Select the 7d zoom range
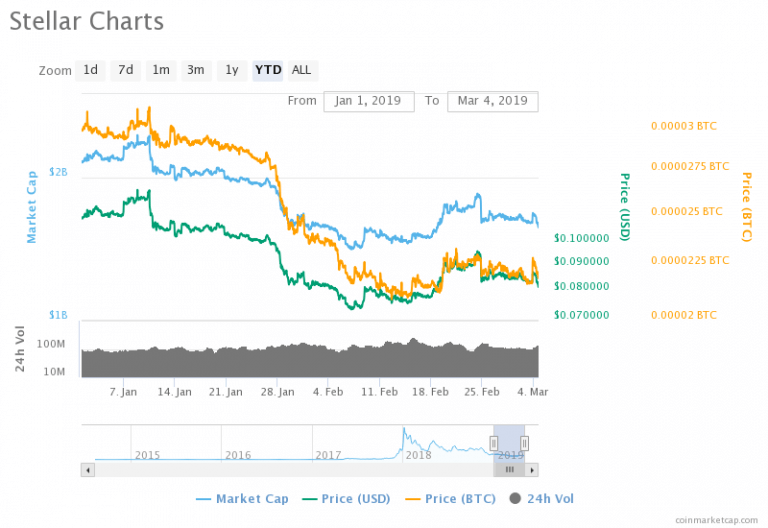Image resolution: width=768 pixels, height=528 pixels. pyautogui.click(x=125, y=71)
